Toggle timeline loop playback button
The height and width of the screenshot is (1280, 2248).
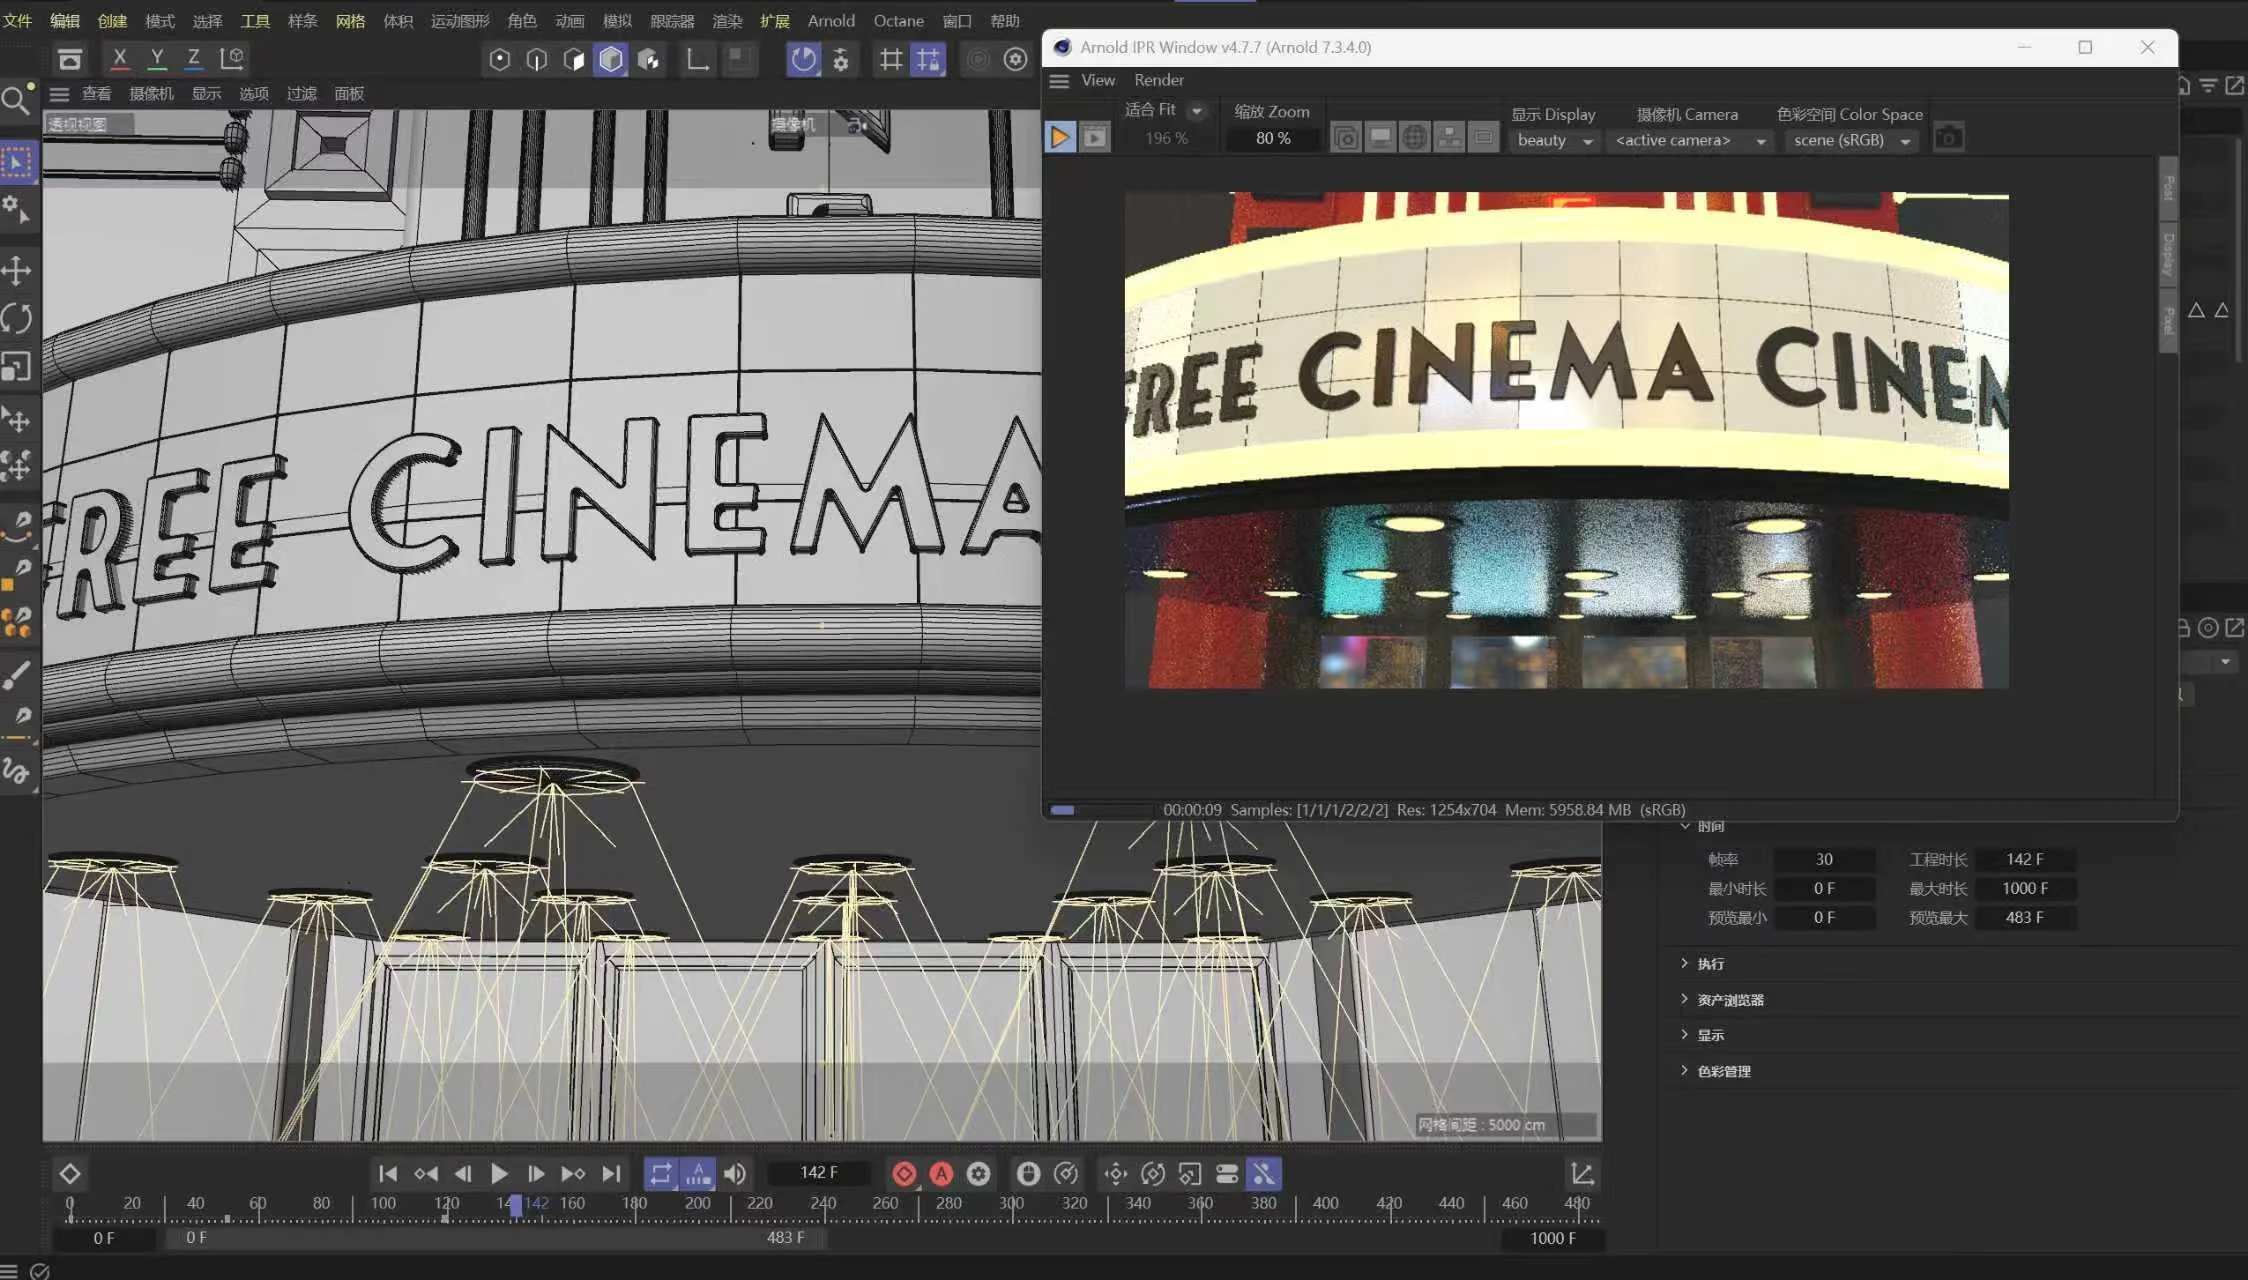(661, 1174)
